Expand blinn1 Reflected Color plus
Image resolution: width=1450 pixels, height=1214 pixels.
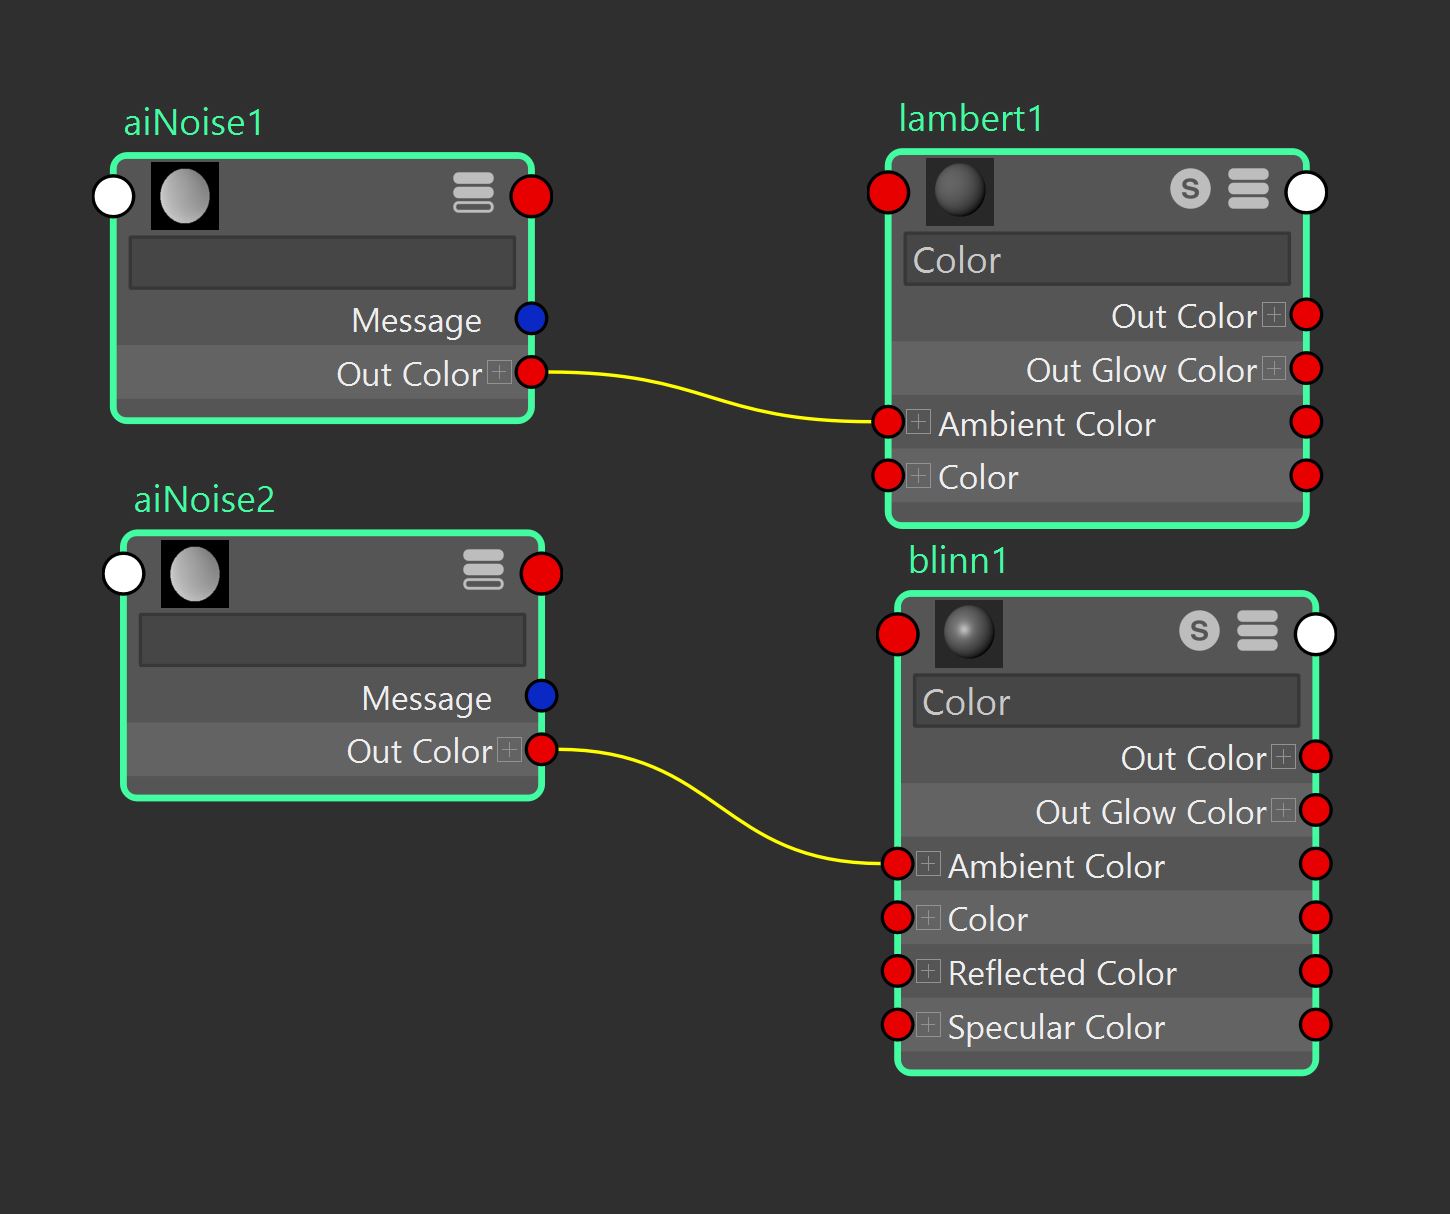click(x=928, y=971)
